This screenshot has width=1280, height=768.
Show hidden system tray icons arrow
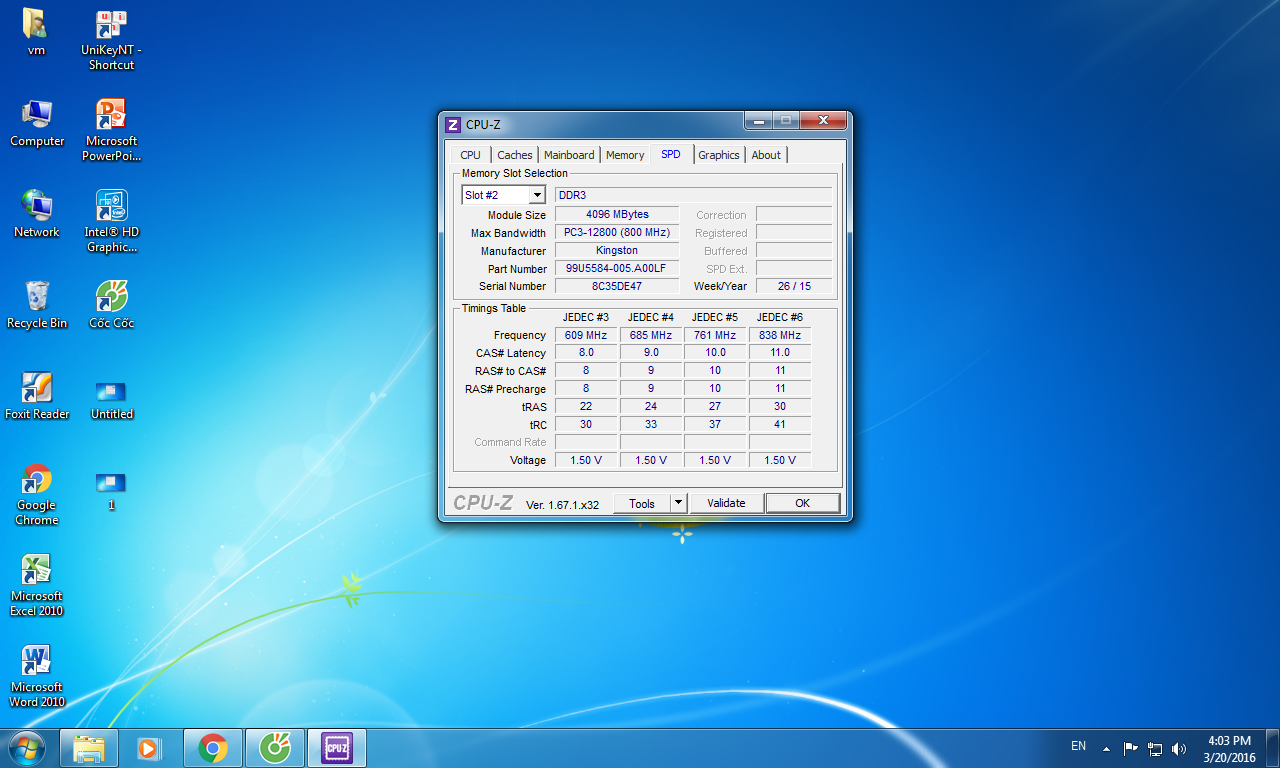tap(1106, 748)
